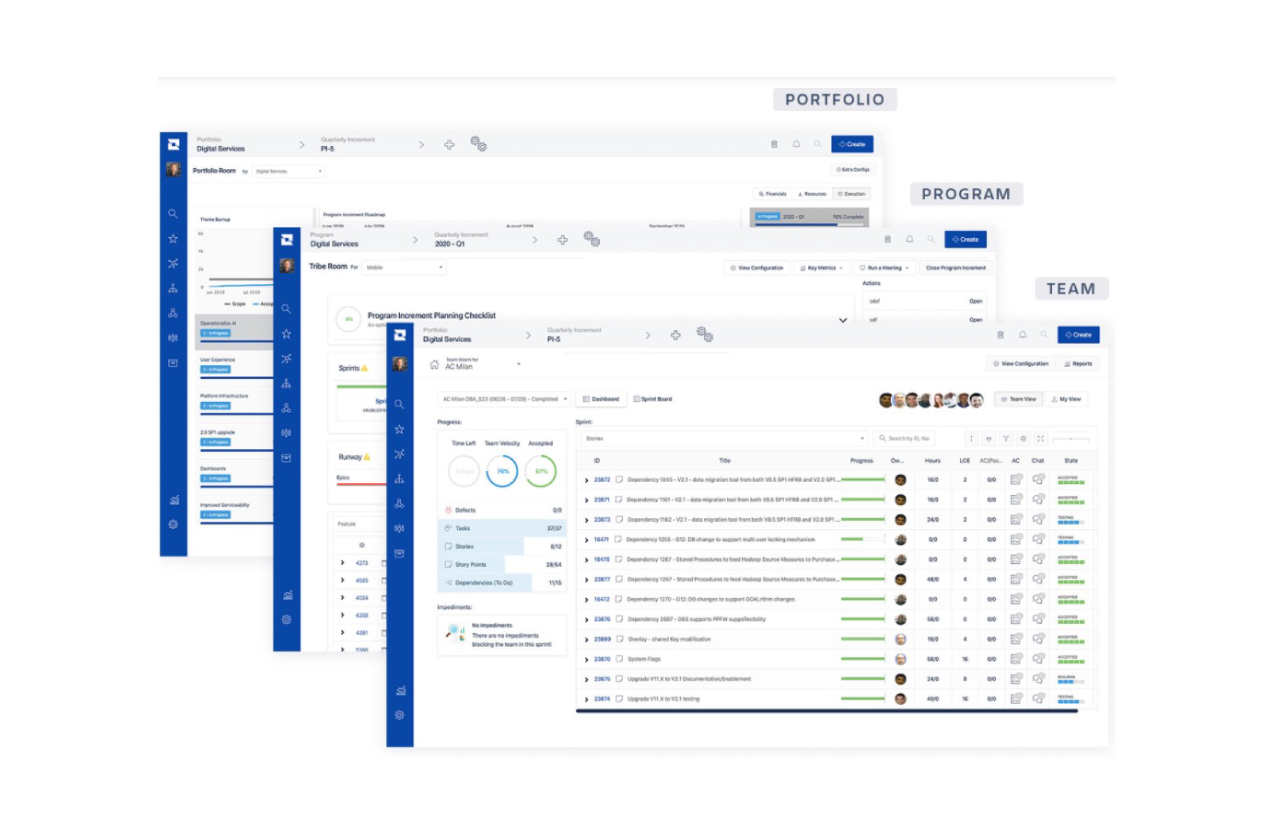Image resolution: width=1272 pixels, height=833 pixels.
Task: Open the double-gear settings in Team window header
Action: point(704,335)
